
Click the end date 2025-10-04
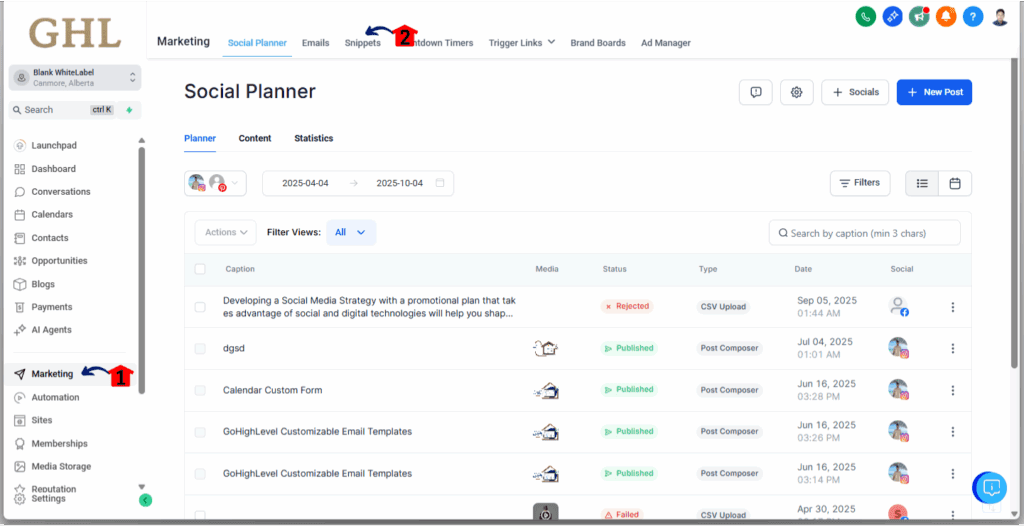click(400, 184)
